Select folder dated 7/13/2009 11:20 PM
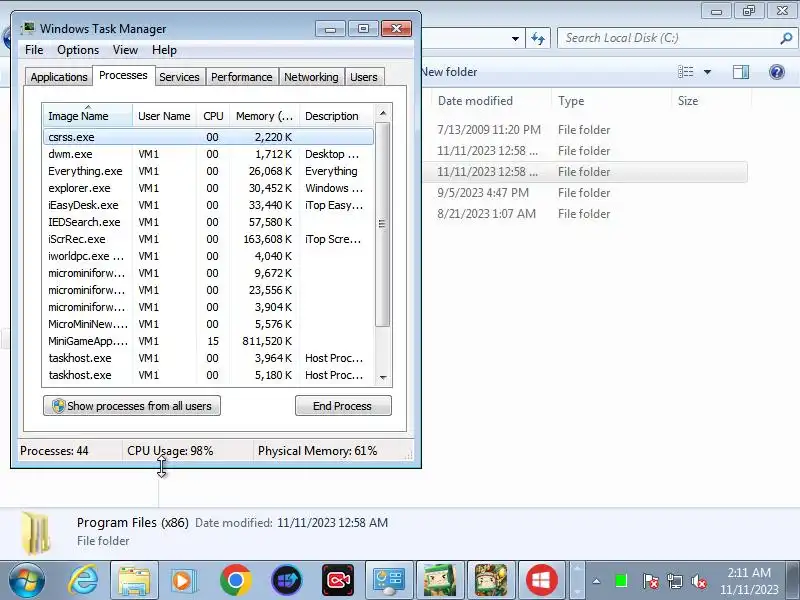The width and height of the screenshot is (800, 600). click(x=585, y=130)
